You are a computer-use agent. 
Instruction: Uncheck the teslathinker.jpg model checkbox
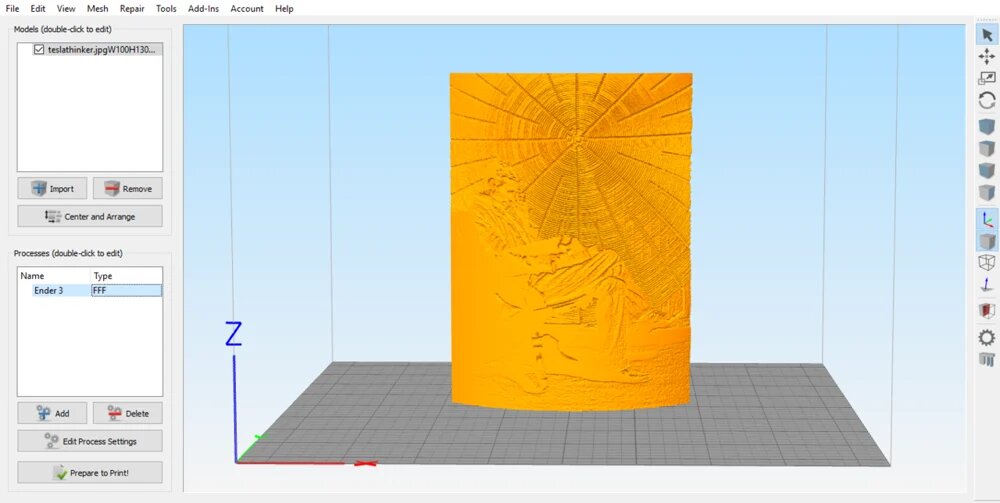[x=39, y=49]
